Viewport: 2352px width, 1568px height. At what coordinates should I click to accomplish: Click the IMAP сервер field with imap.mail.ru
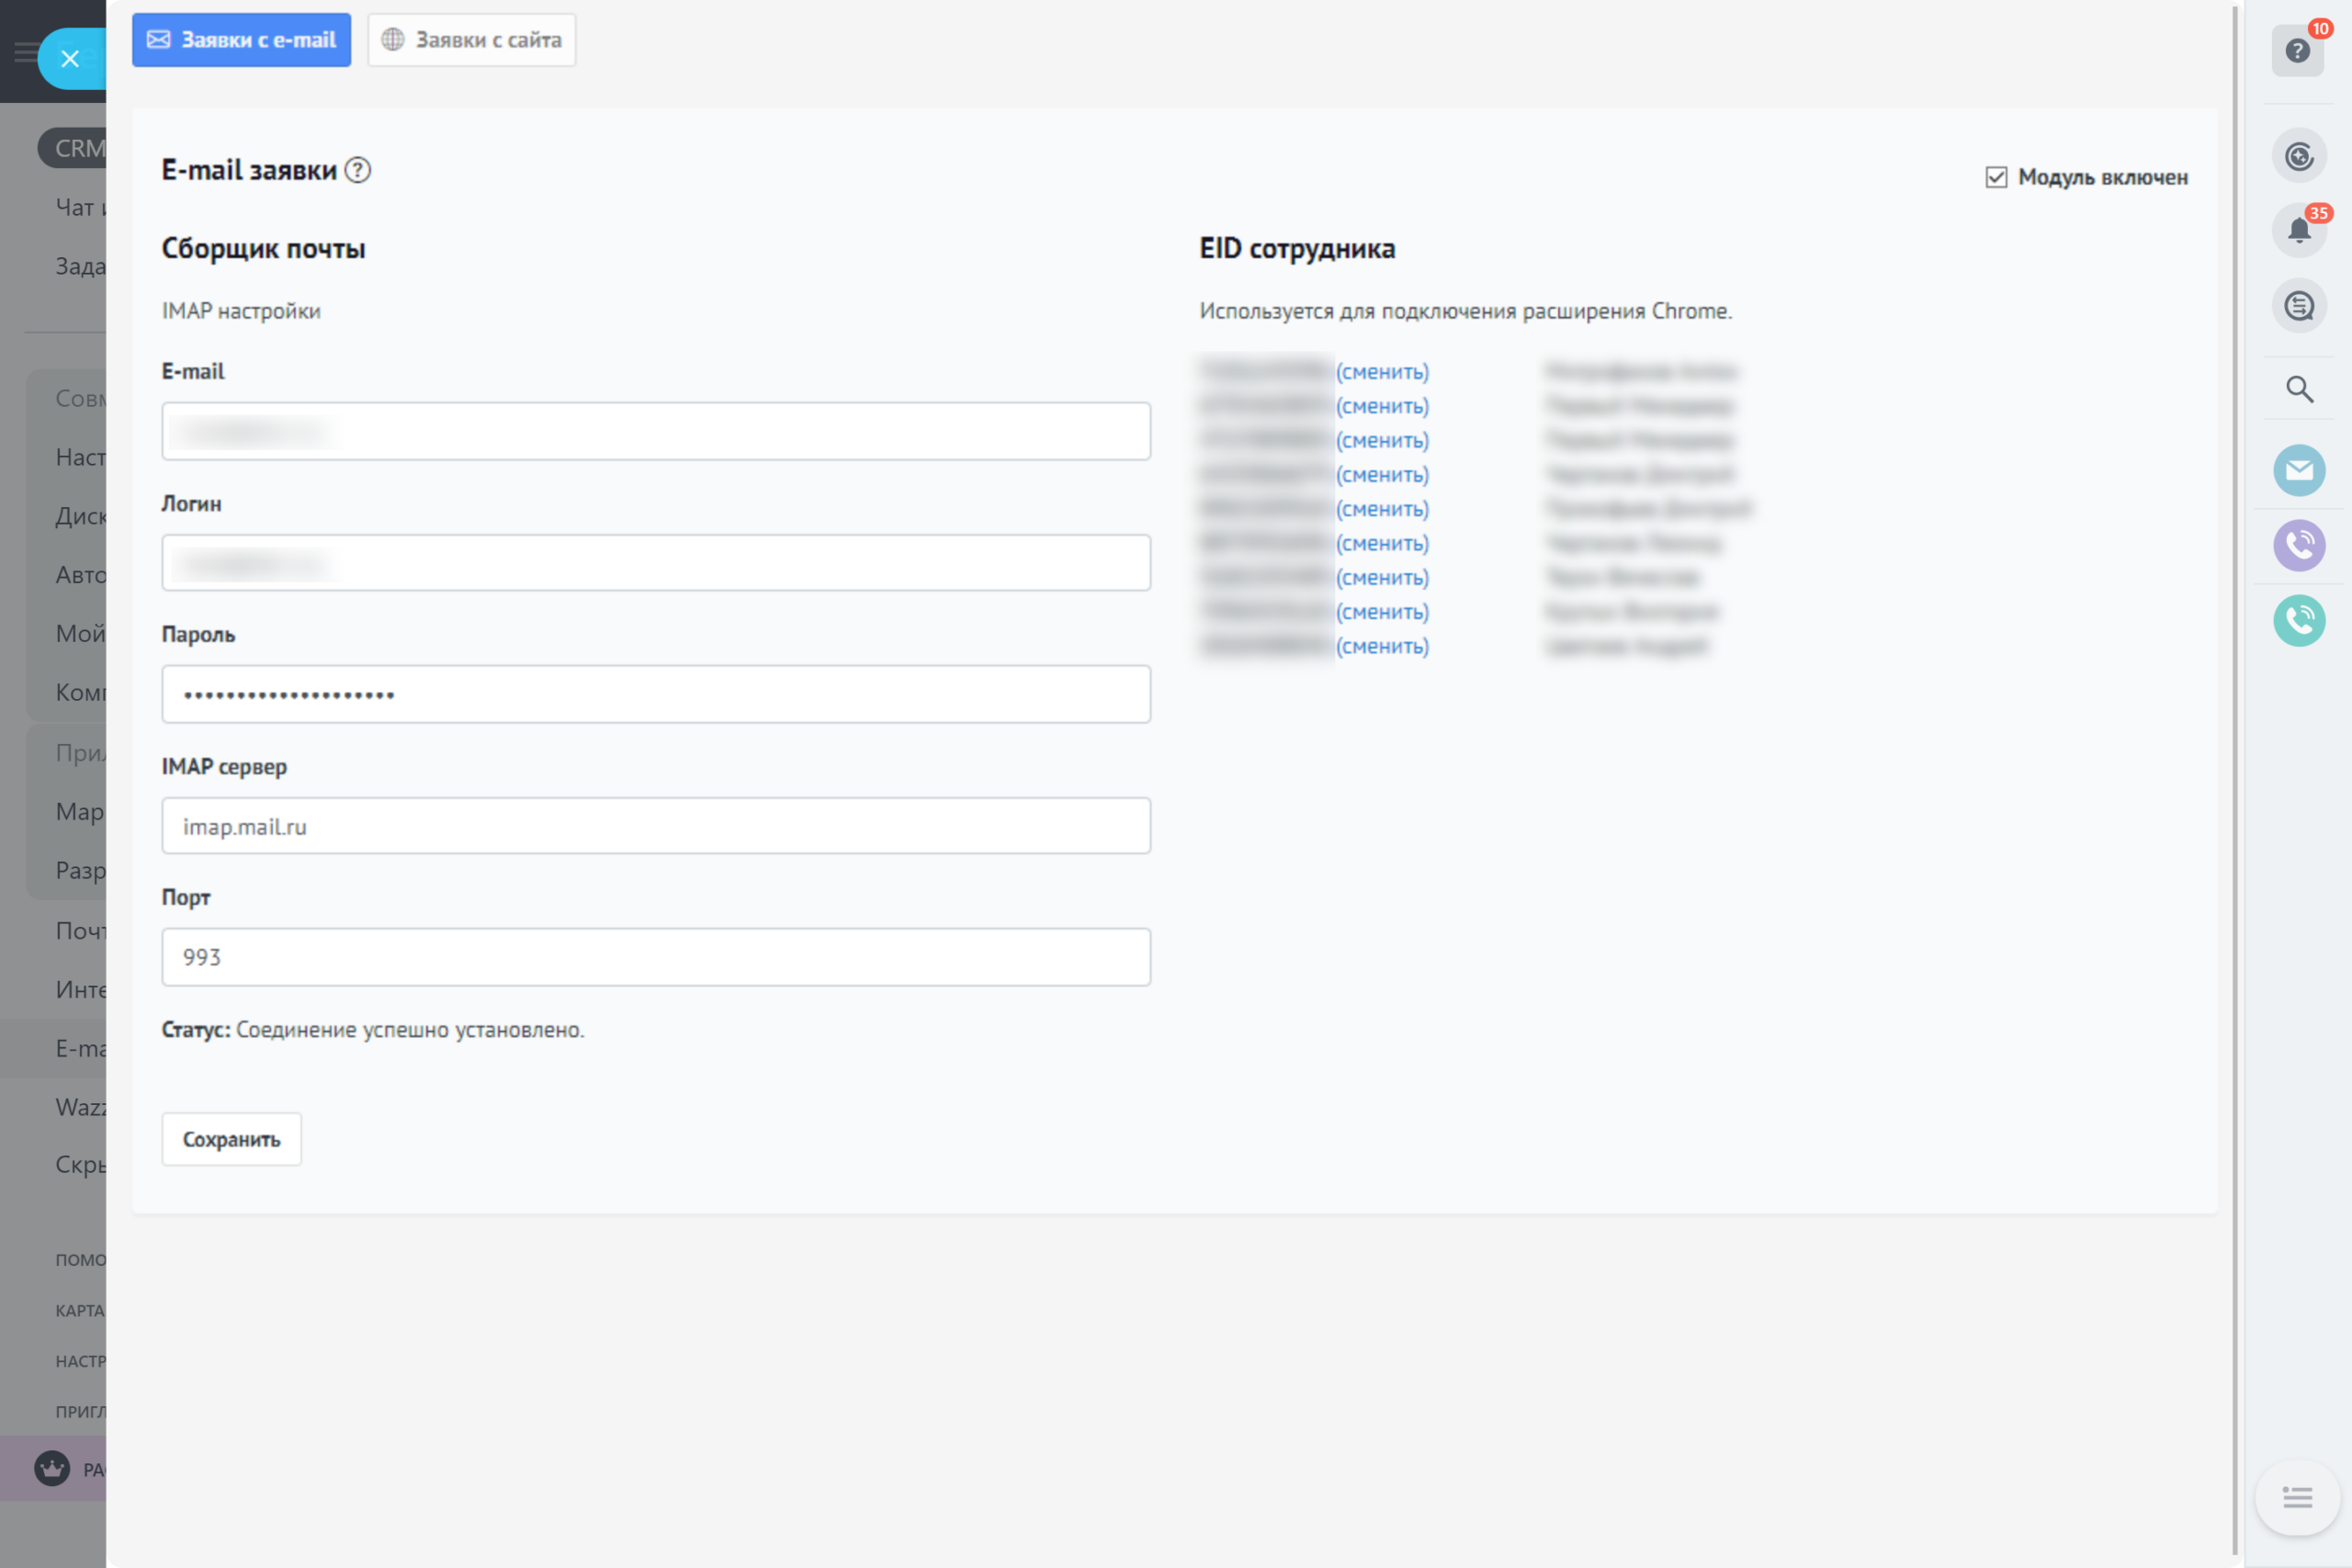point(656,826)
